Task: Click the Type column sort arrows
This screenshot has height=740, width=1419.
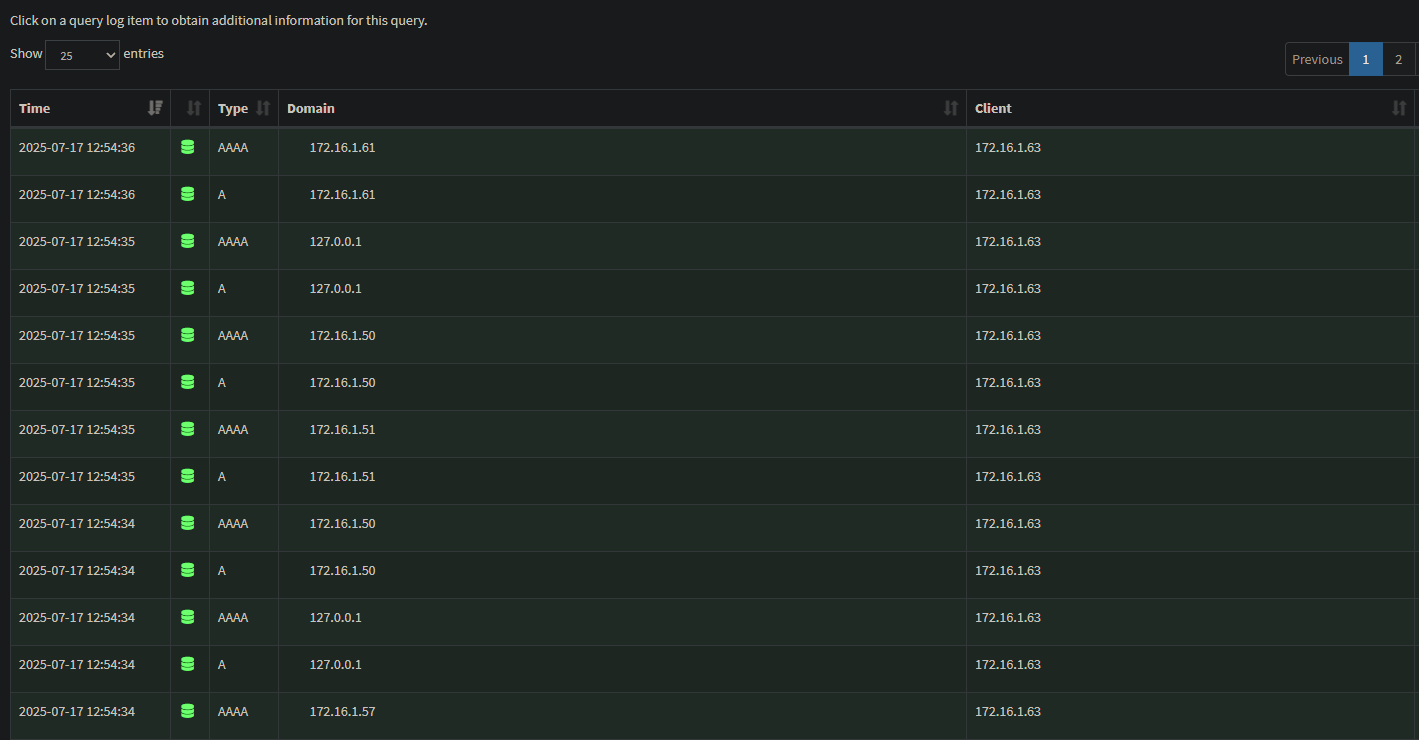Action: pos(263,108)
